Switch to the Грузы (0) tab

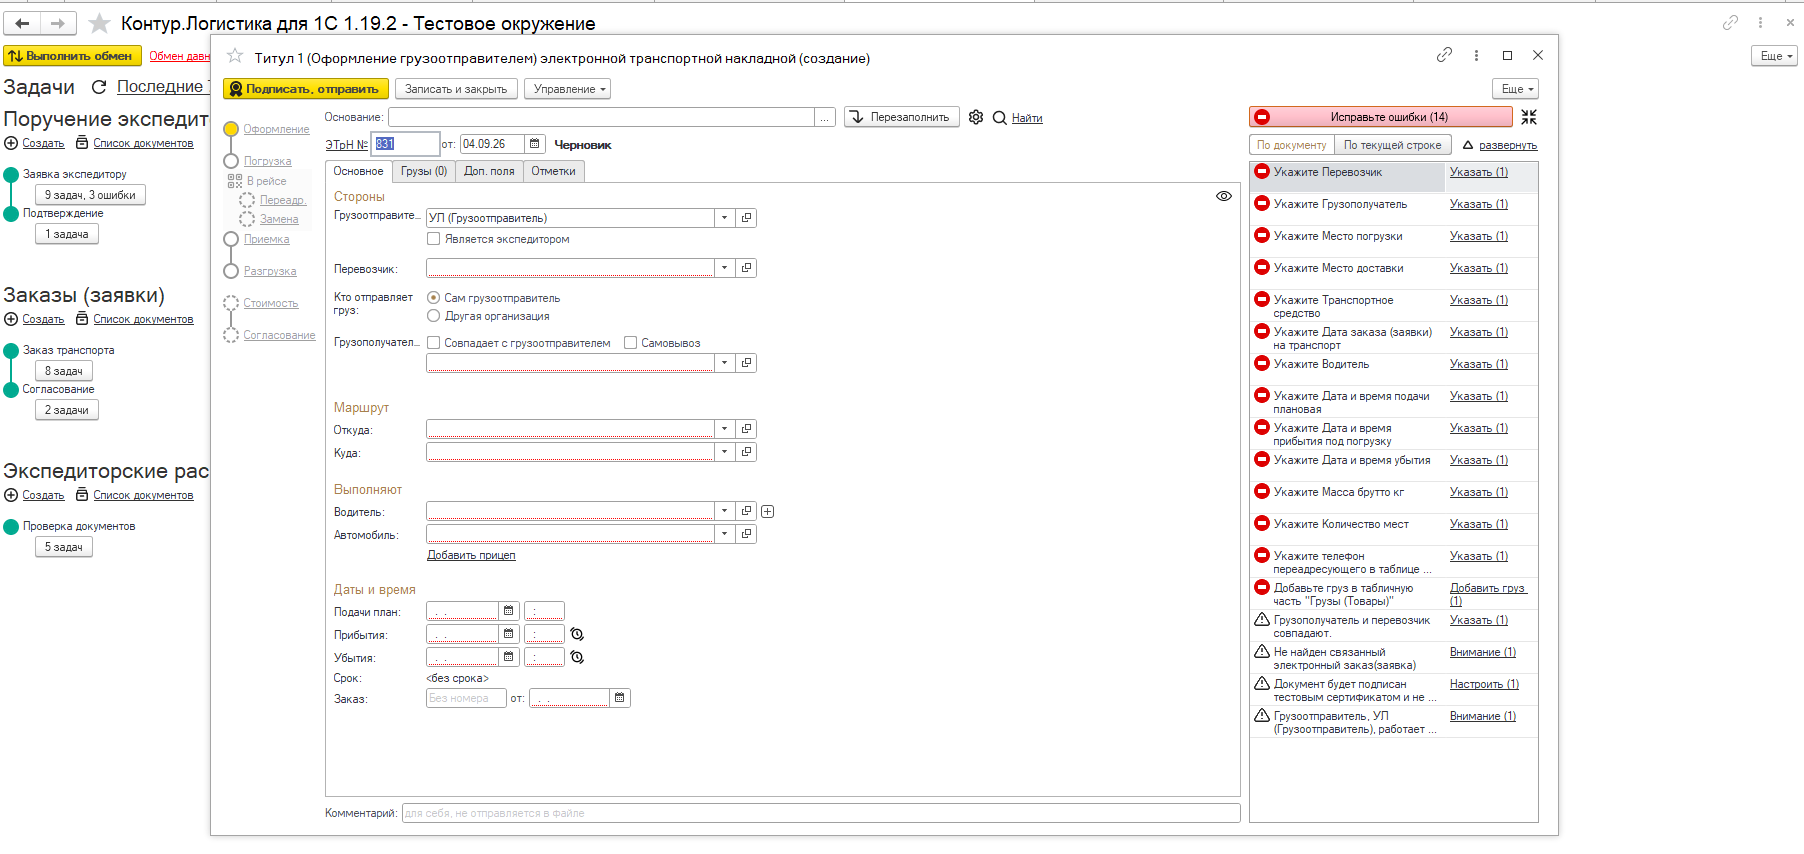pos(424,171)
